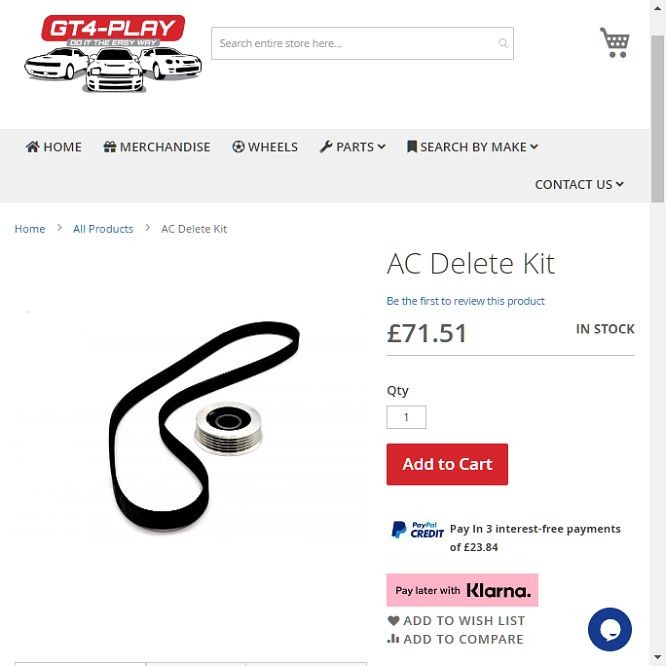Open the Wheels menu item
The height and width of the screenshot is (666, 666).
(x=265, y=147)
